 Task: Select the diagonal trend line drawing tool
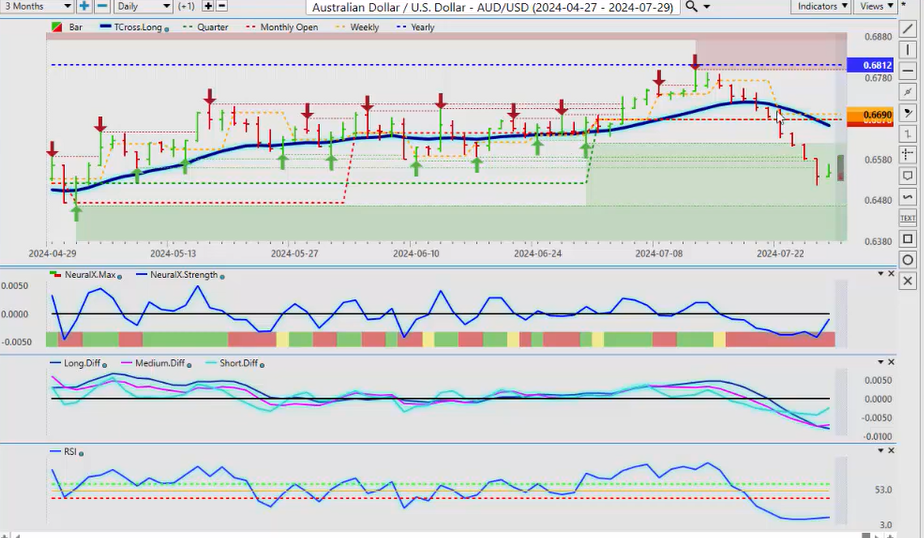pos(908,28)
